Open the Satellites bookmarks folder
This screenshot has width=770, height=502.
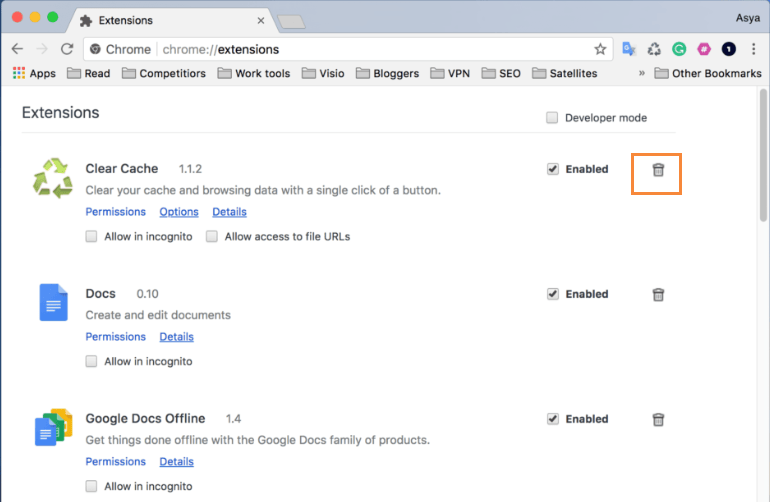tap(565, 73)
